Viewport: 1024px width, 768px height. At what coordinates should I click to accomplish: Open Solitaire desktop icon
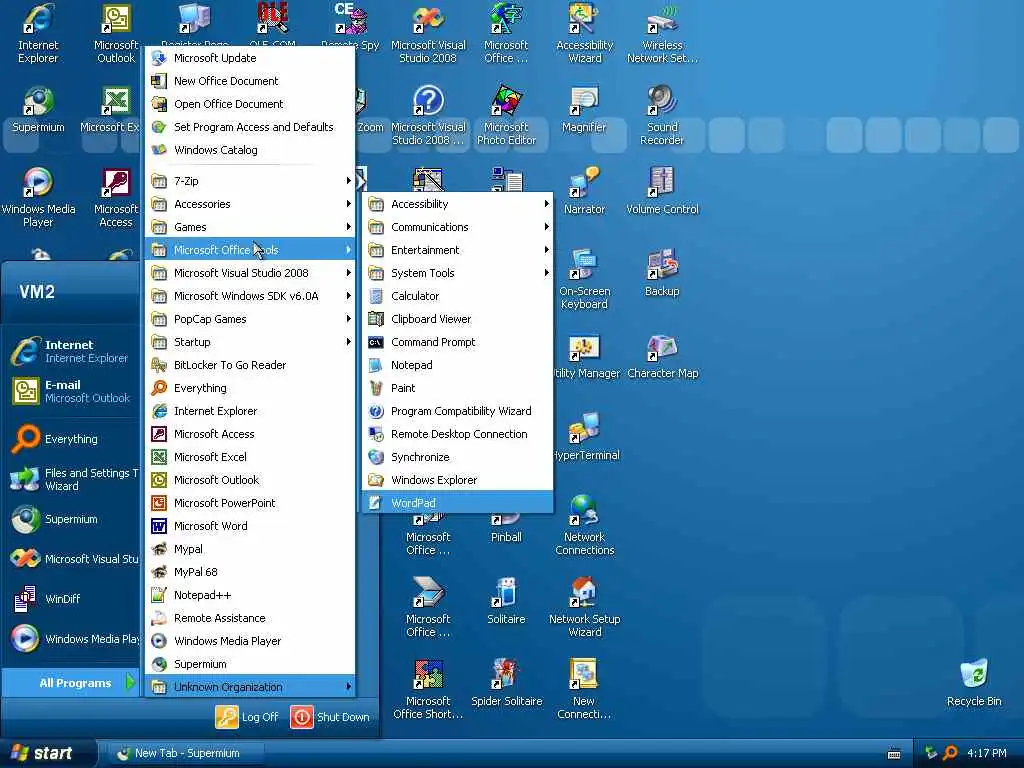point(506,601)
